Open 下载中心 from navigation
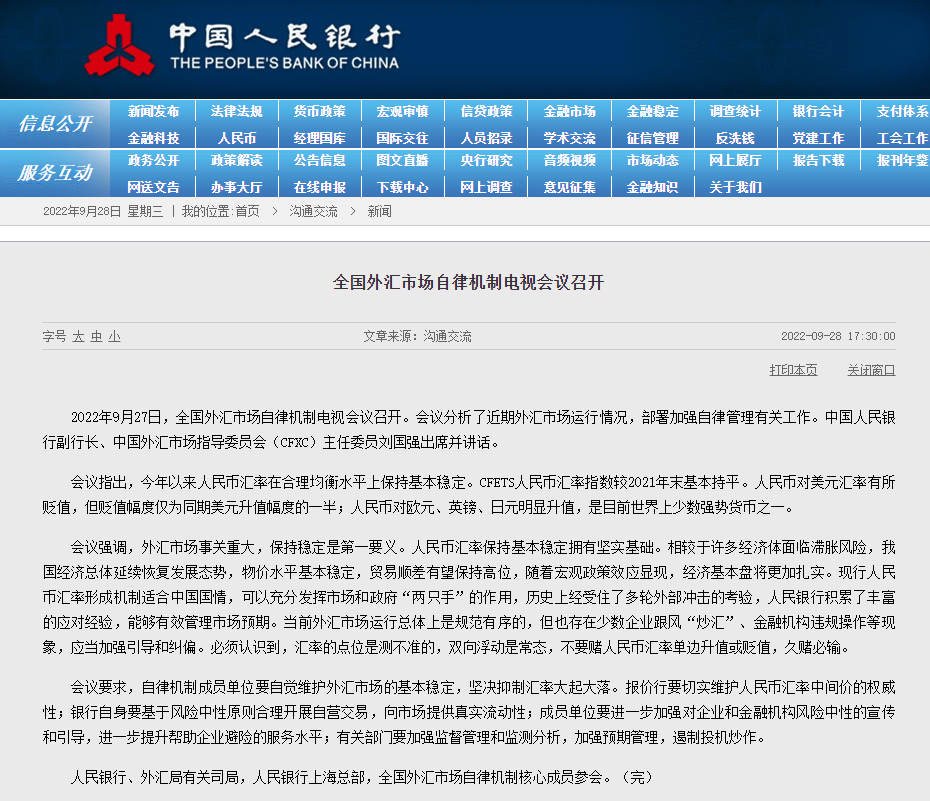 click(x=402, y=187)
